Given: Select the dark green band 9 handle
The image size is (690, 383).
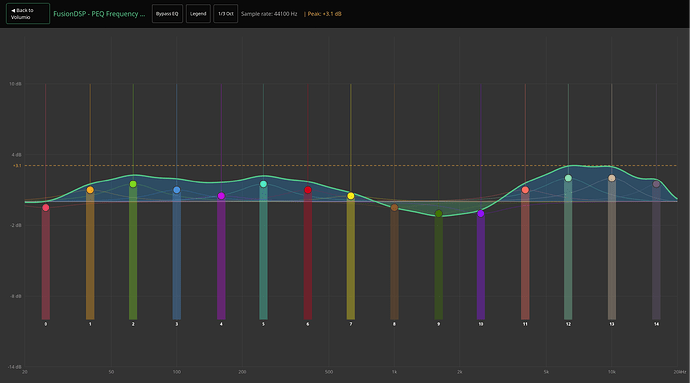Looking at the screenshot, I should 439,214.
